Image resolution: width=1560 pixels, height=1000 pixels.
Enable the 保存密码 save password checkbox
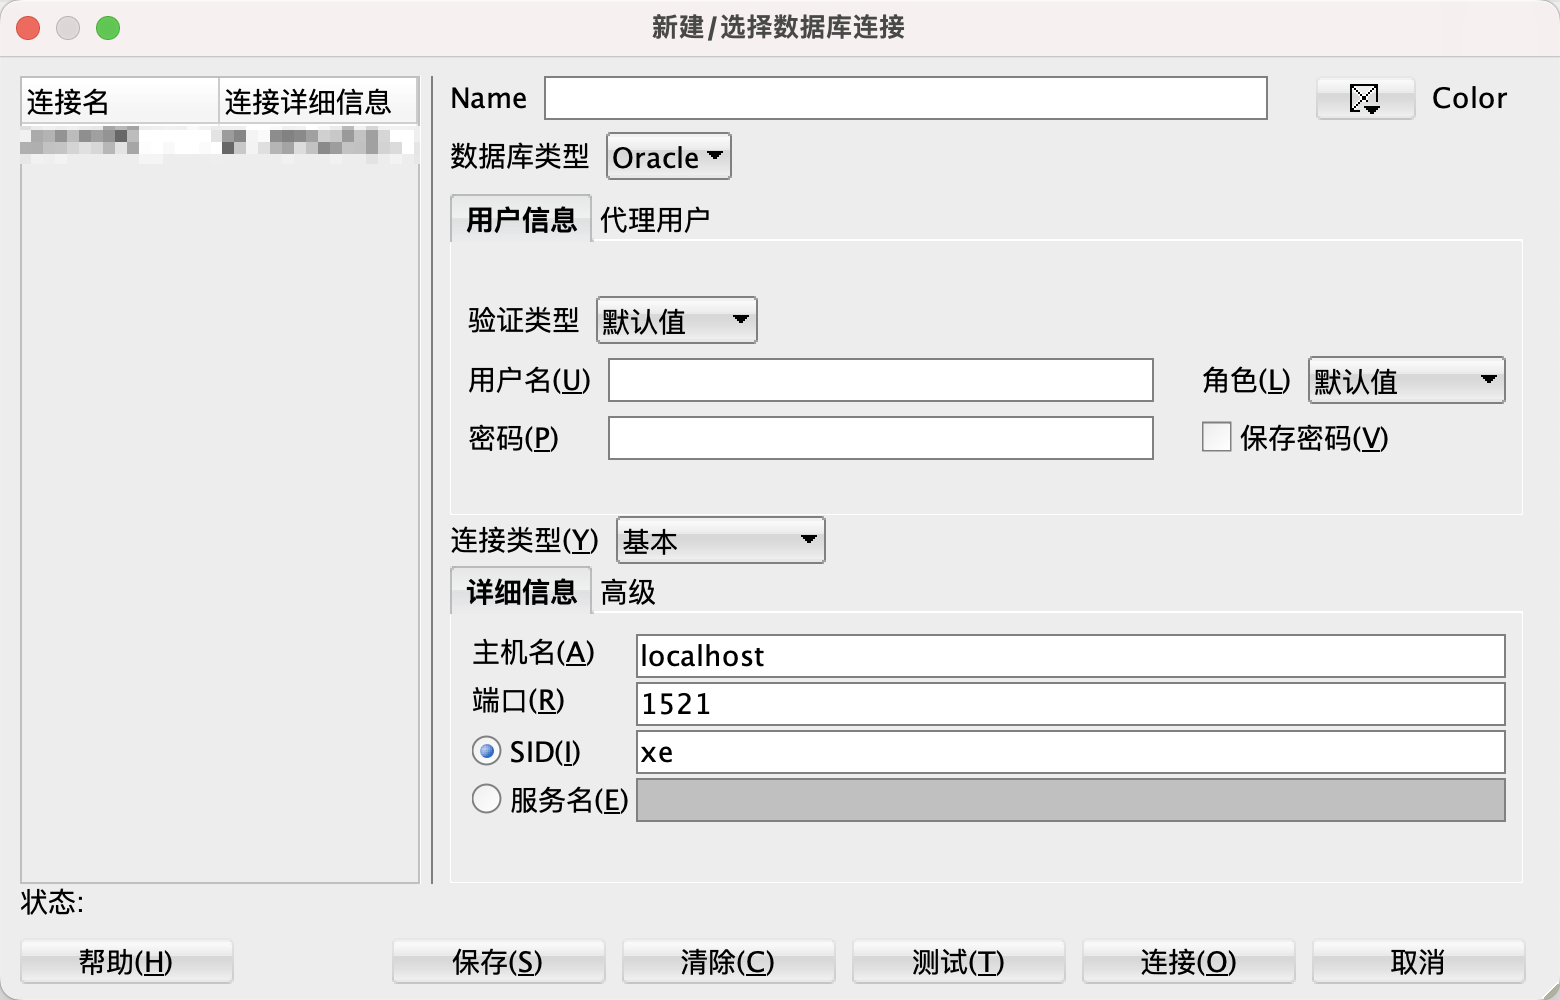click(x=1215, y=437)
